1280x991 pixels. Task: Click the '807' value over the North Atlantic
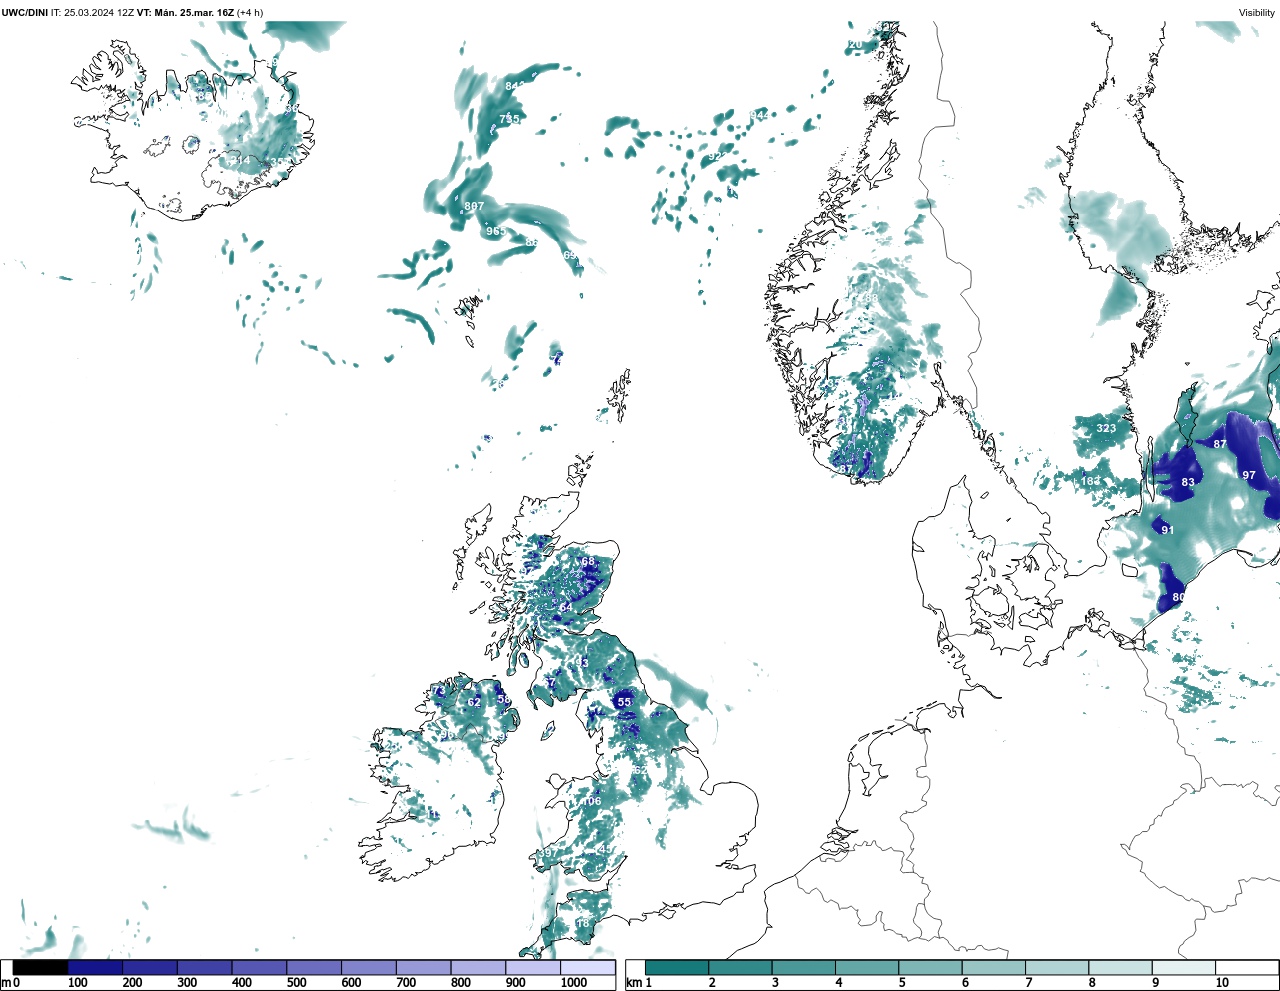(x=474, y=206)
